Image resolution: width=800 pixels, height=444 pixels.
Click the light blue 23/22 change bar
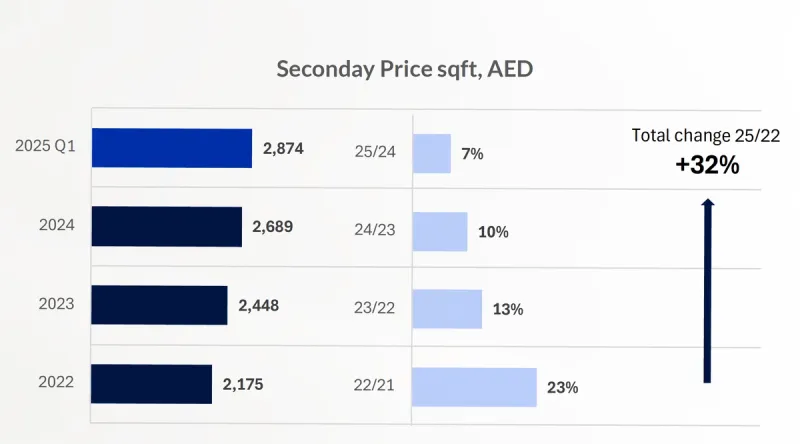click(x=446, y=309)
